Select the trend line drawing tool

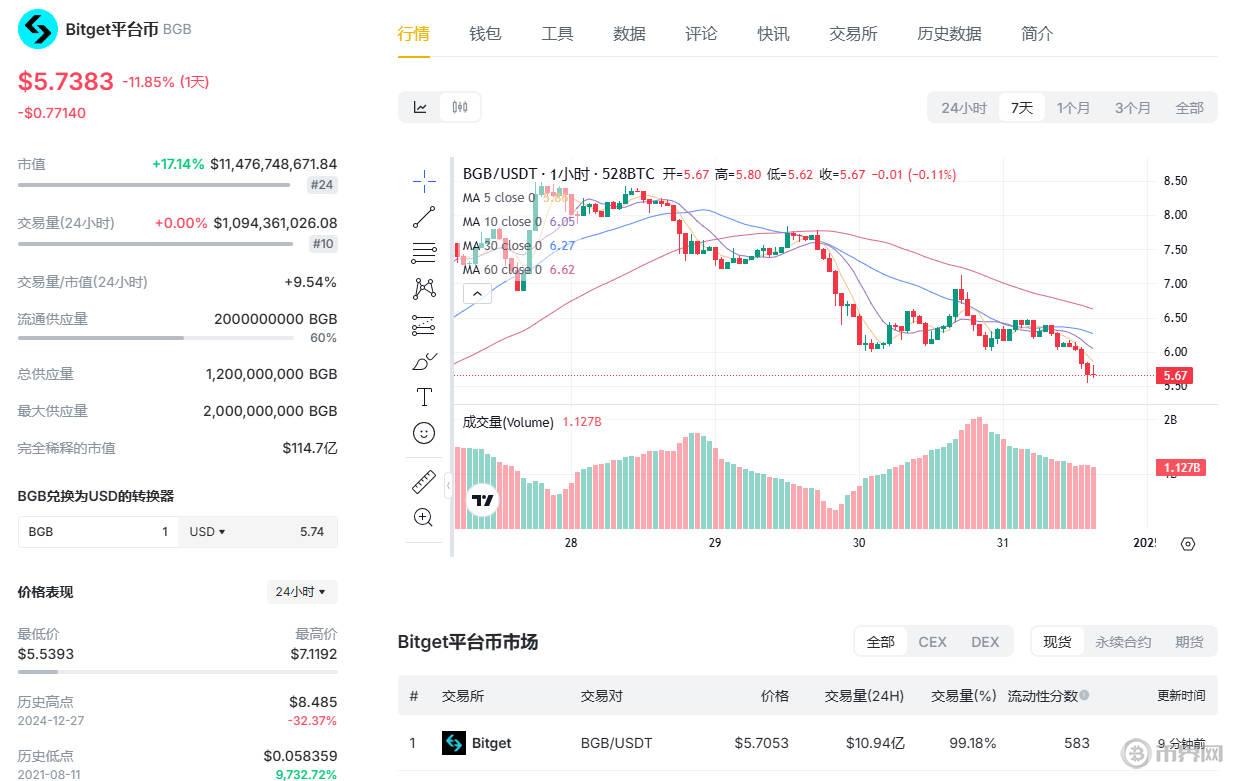pyautogui.click(x=424, y=217)
